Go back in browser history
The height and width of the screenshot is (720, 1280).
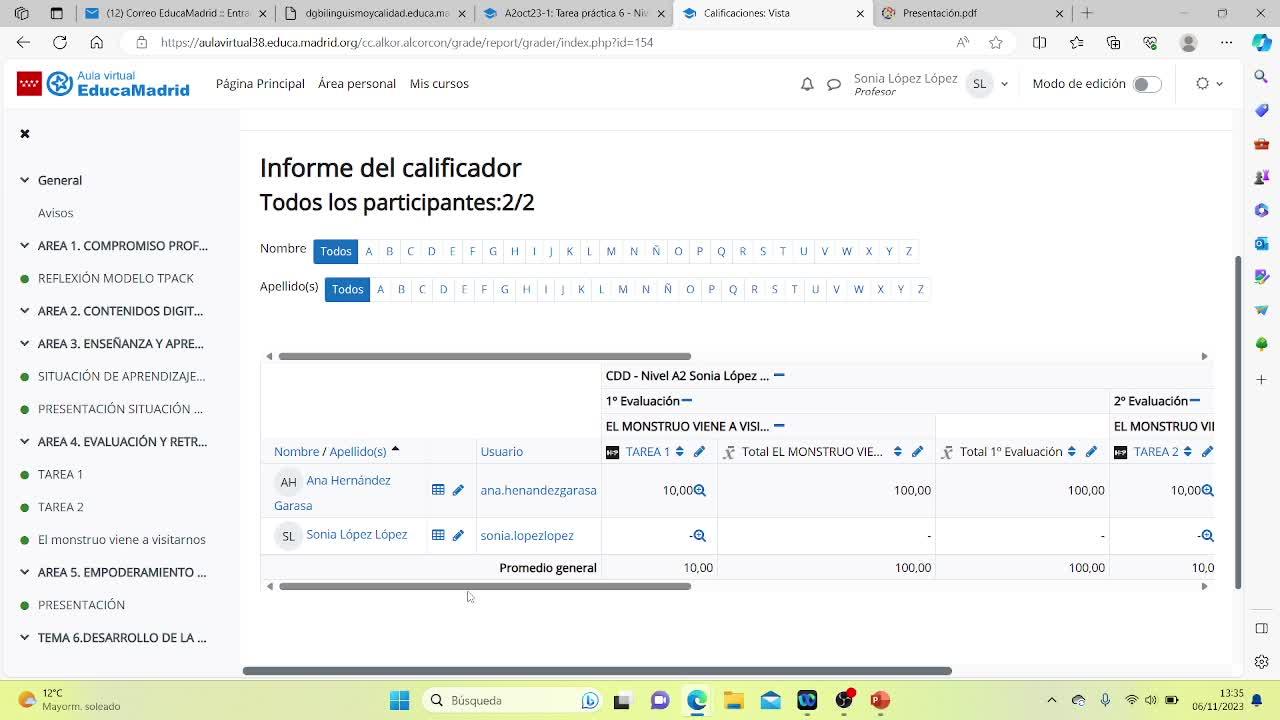click(24, 42)
